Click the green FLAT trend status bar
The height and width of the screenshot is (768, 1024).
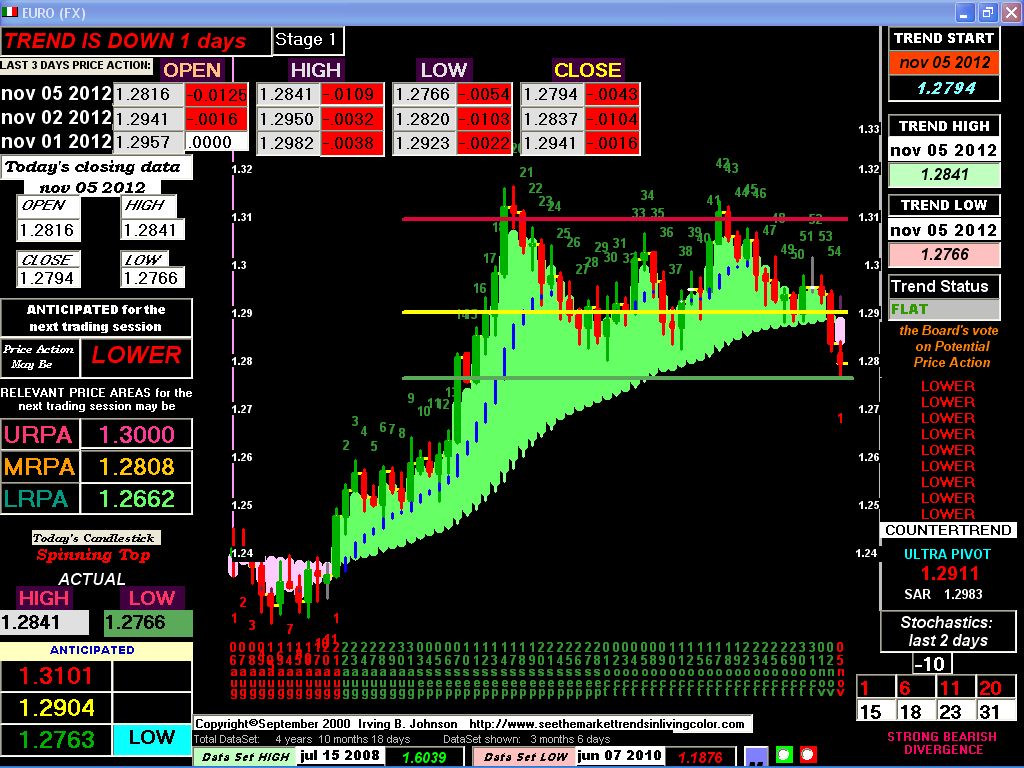click(x=943, y=310)
